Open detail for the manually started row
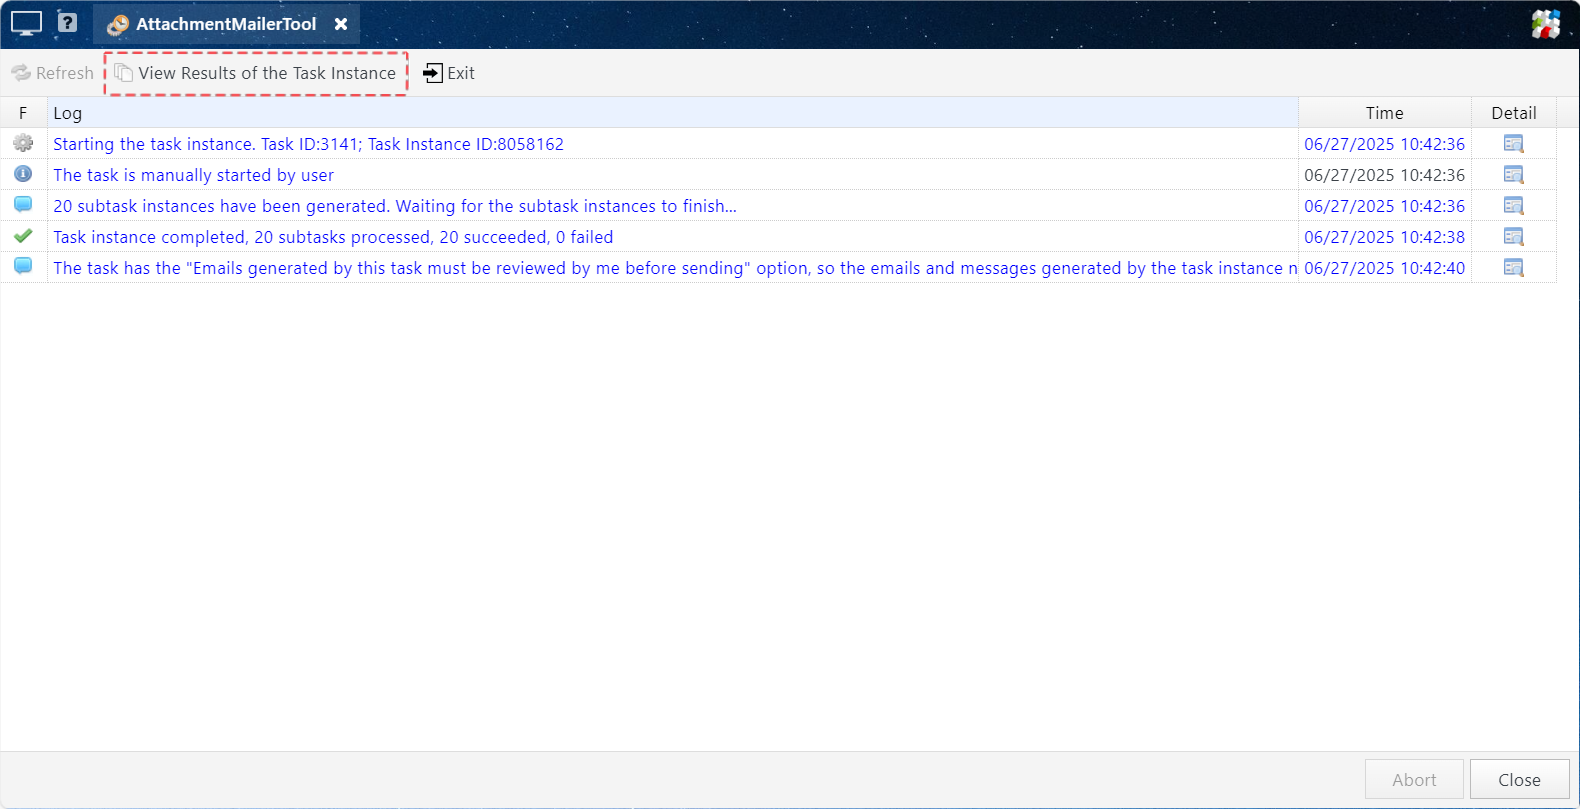Viewport: 1580px width, 809px height. [x=1514, y=175]
